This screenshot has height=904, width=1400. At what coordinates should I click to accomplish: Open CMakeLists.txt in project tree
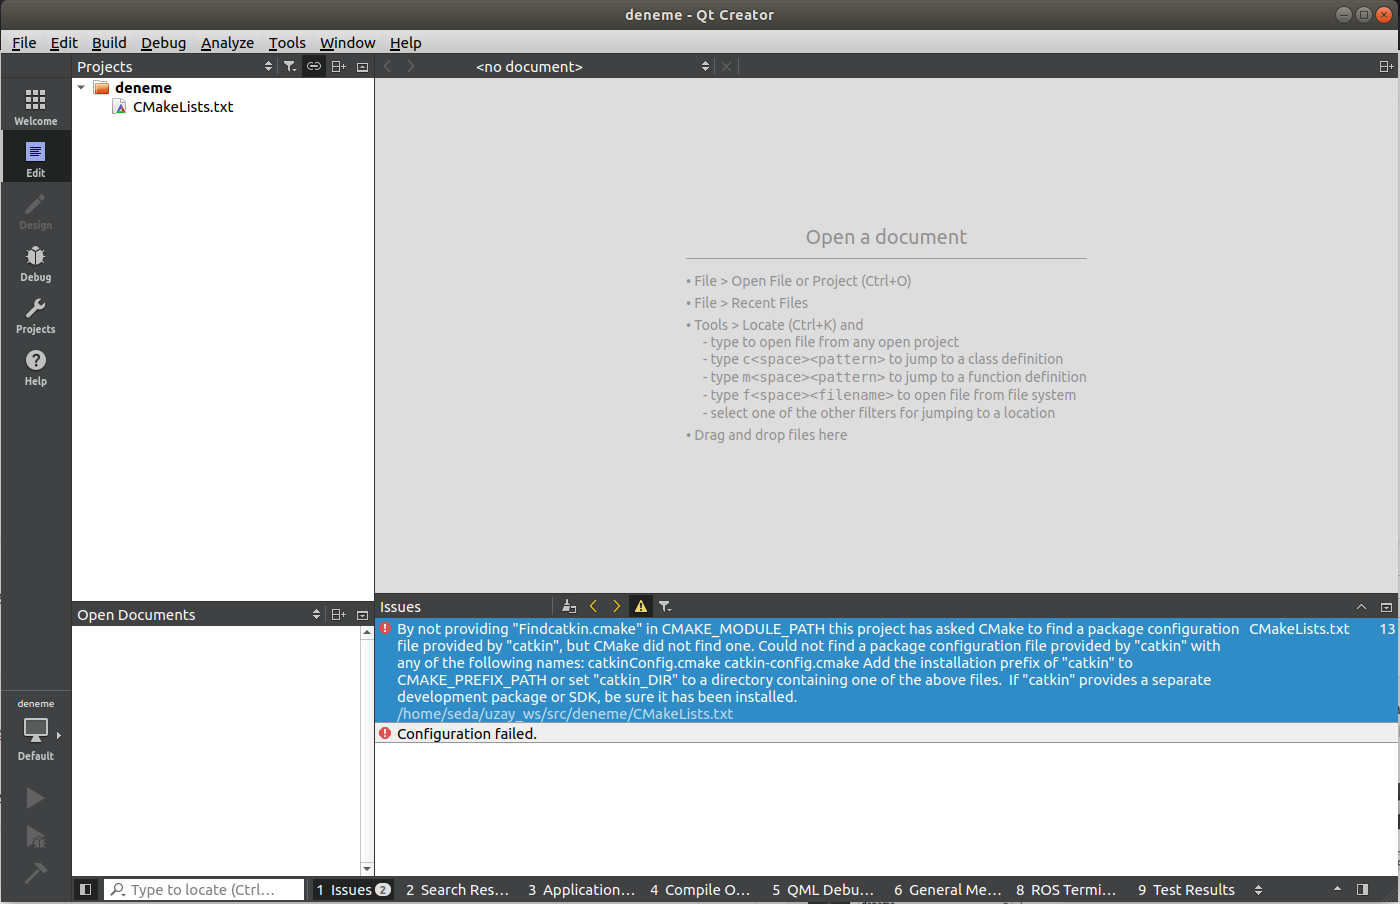[182, 107]
